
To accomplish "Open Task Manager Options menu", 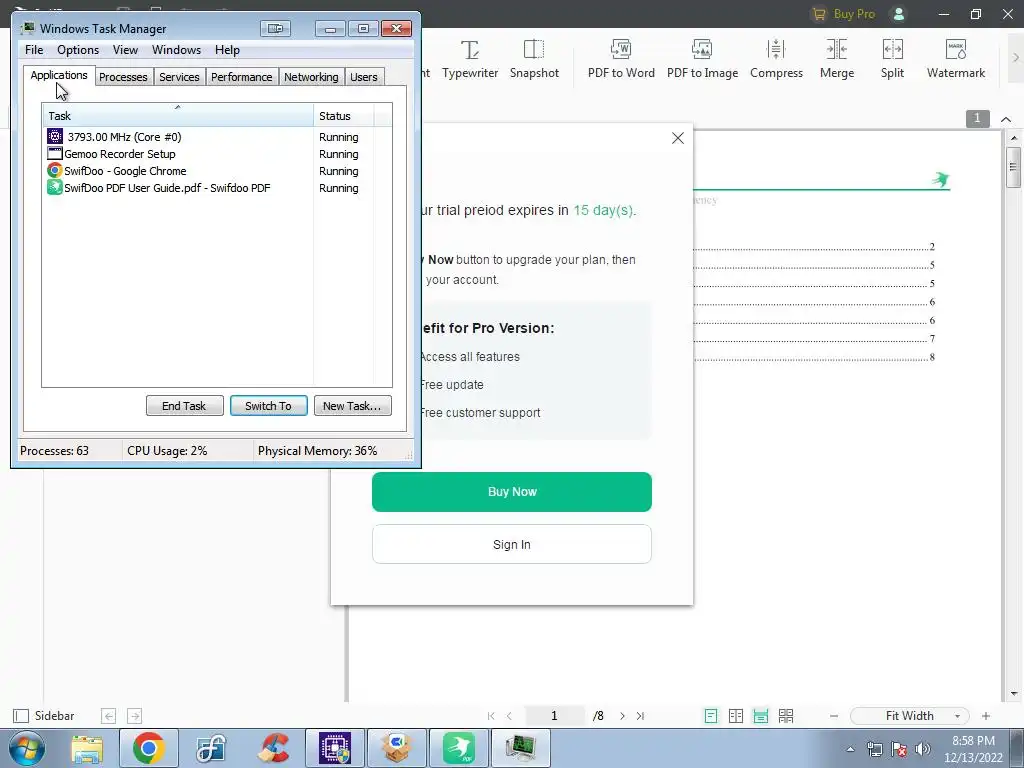I will point(78,50).
